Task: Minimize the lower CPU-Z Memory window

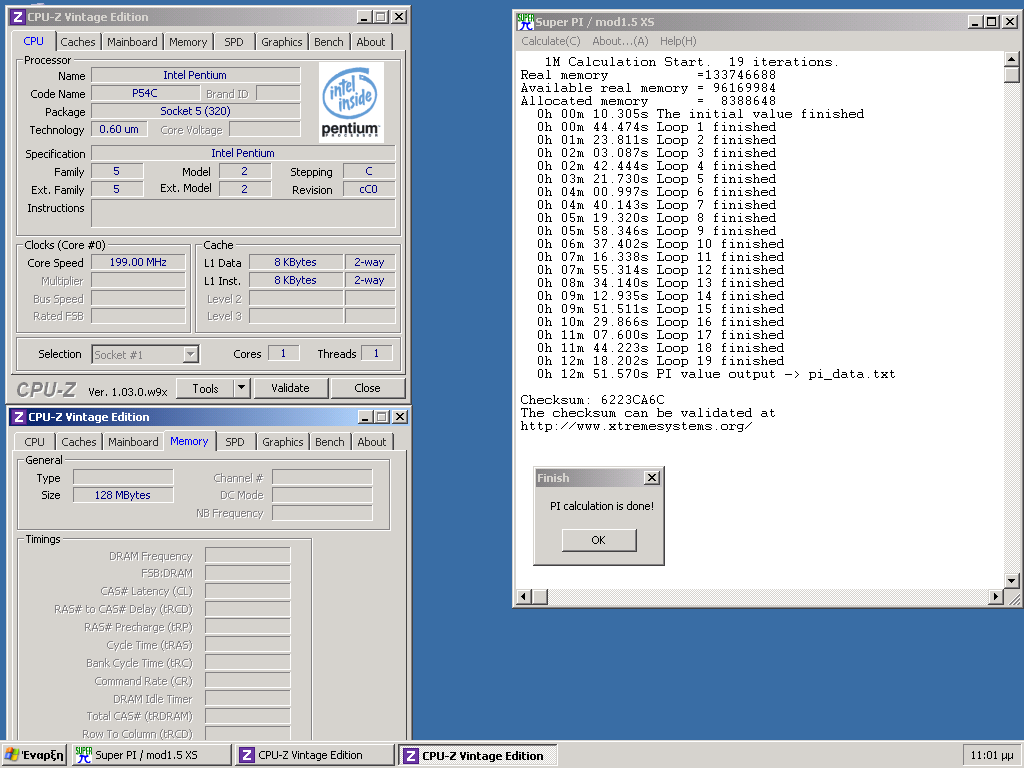Action: click(366, 417)
